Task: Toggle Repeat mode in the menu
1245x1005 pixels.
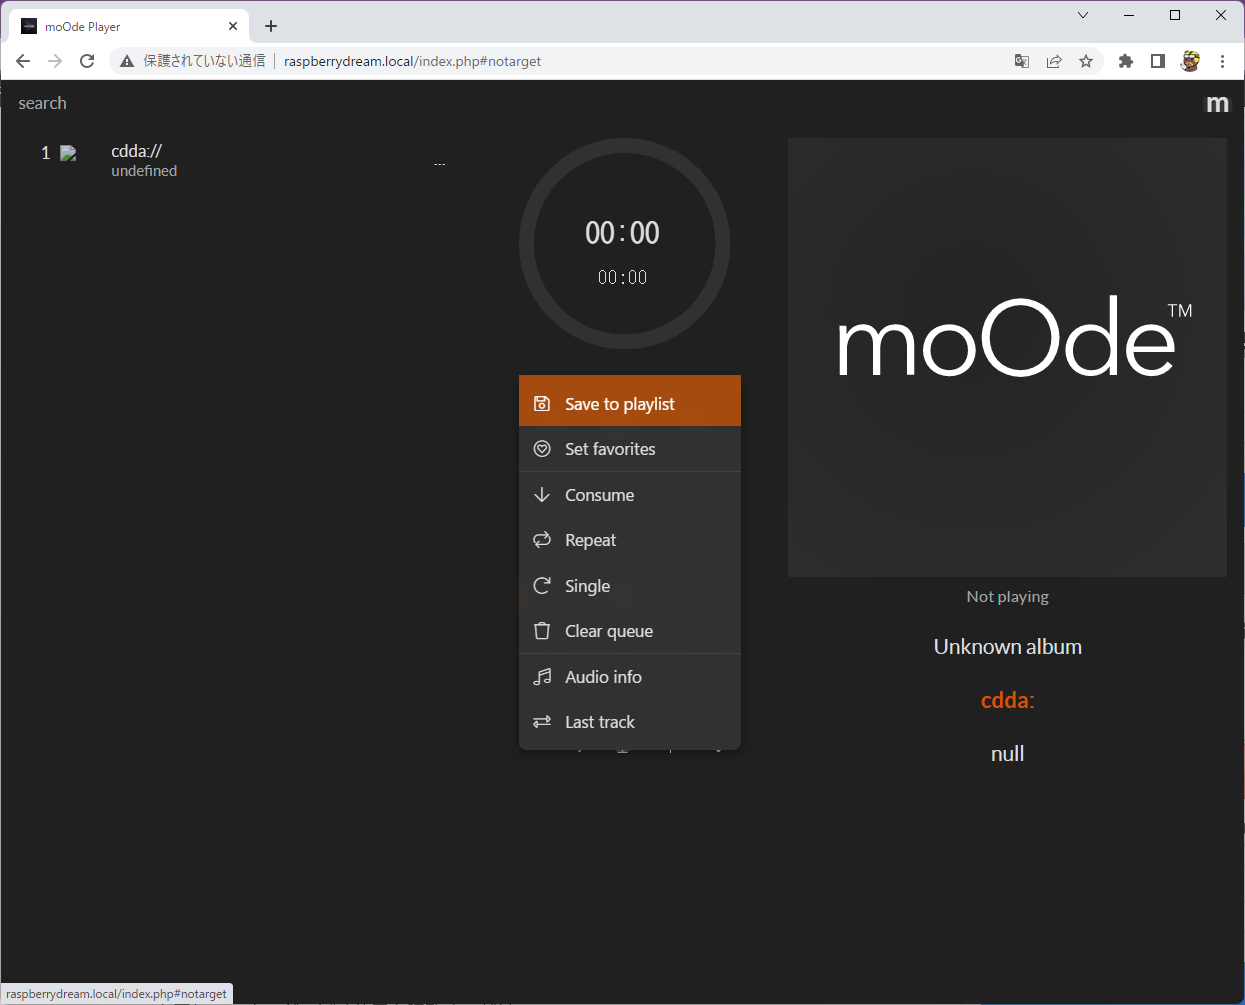Action: pos(630,540)
